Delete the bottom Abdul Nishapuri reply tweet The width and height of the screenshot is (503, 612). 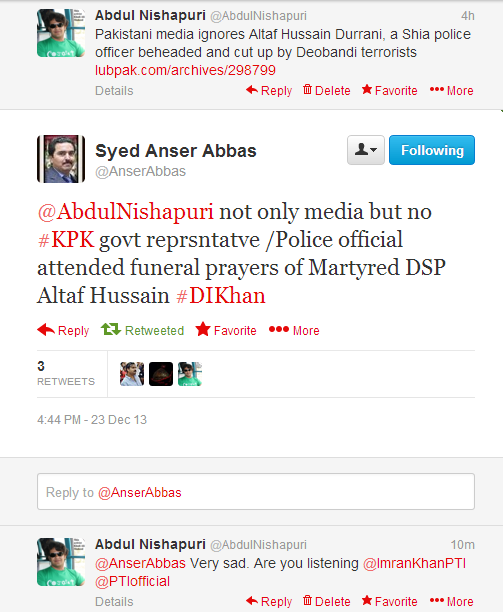pos(327,601)
